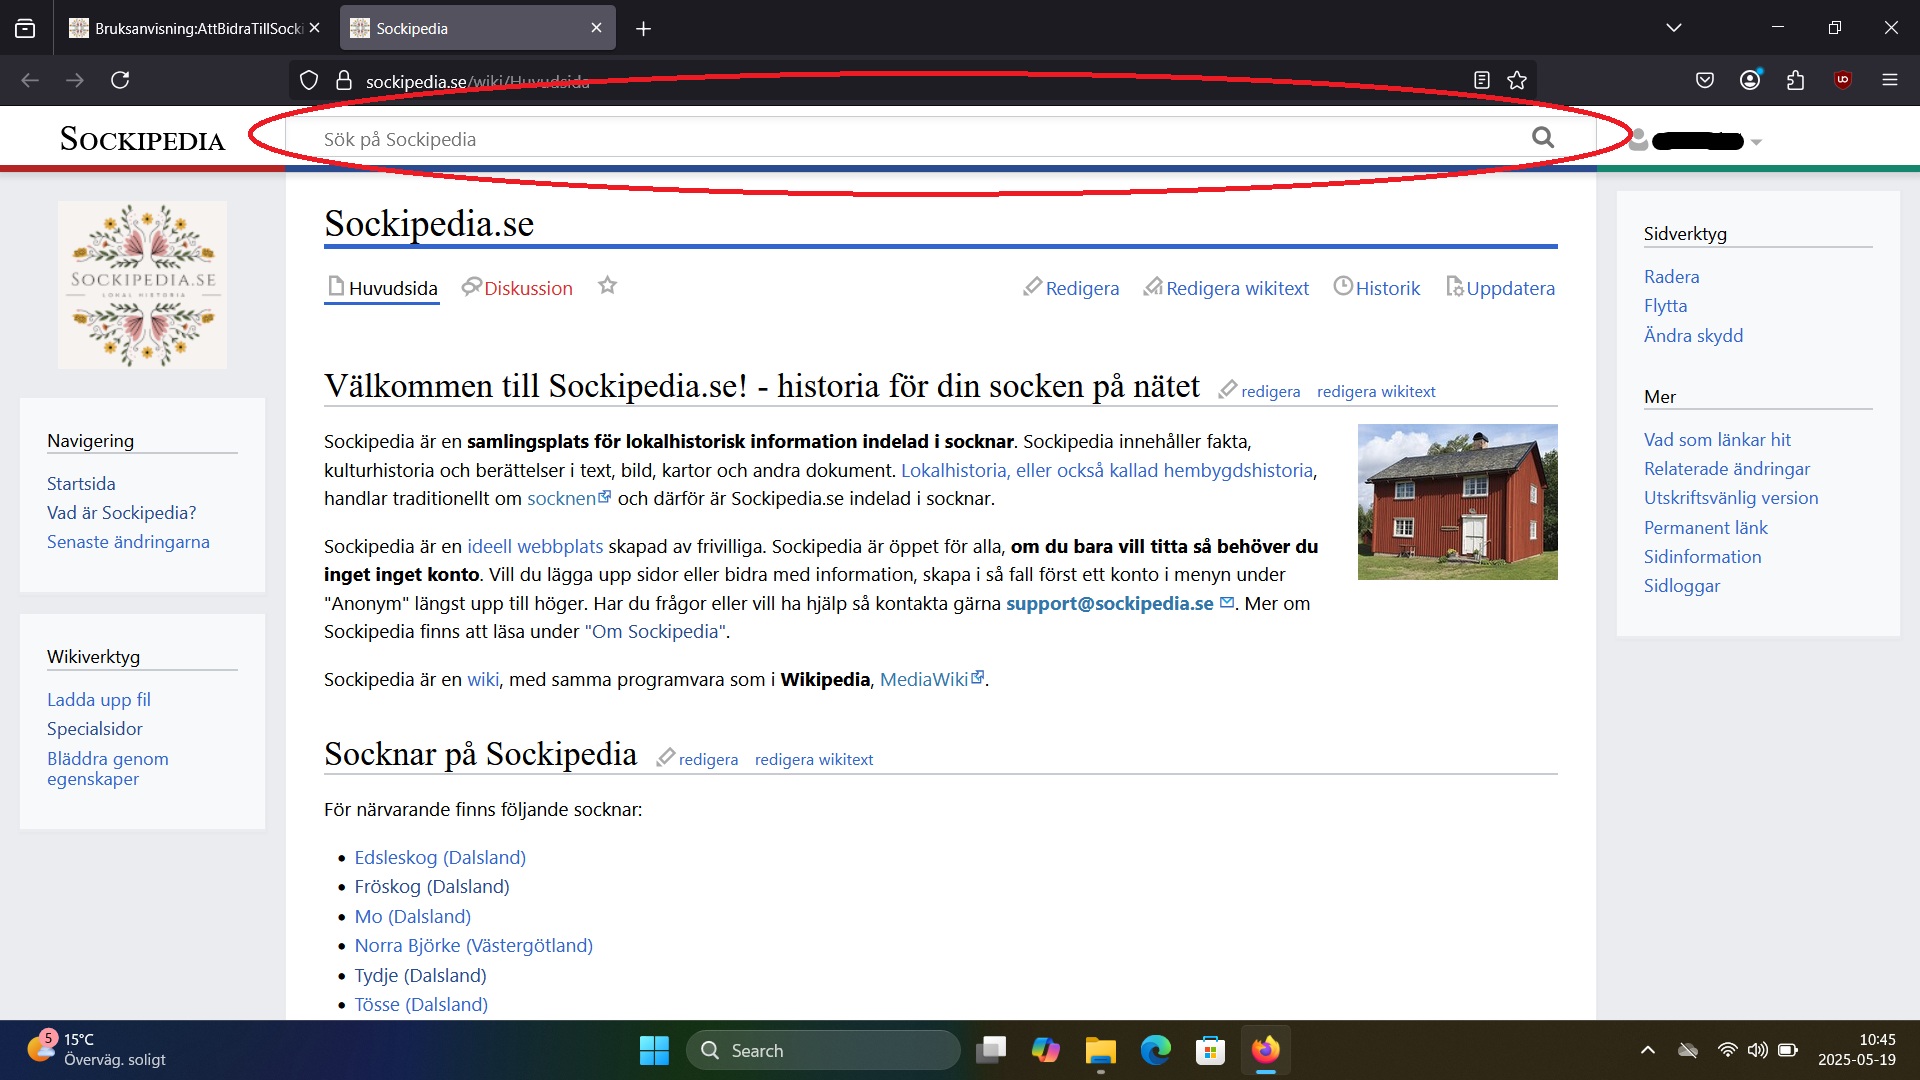Screen dimensions: 1920x1080
Task: Click the shield tracking protection icon
Action: (309, 81)
